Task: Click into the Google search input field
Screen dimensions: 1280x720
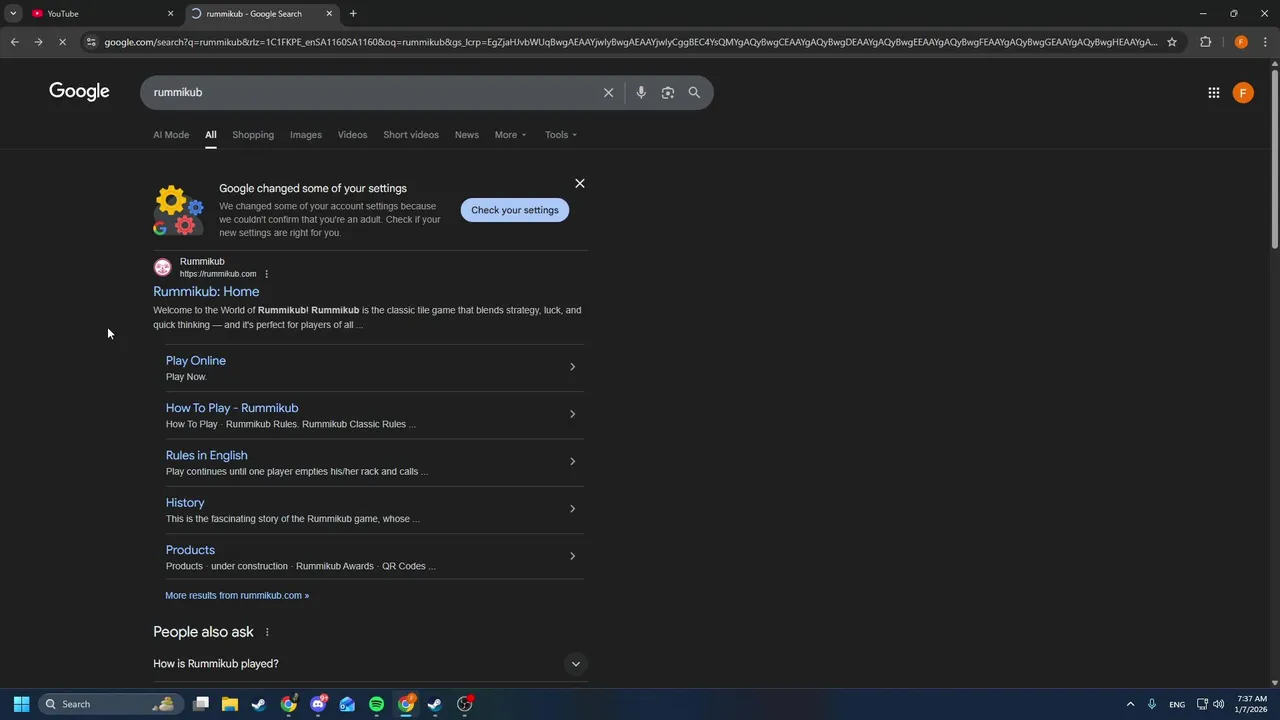Action: pos(370,92)
